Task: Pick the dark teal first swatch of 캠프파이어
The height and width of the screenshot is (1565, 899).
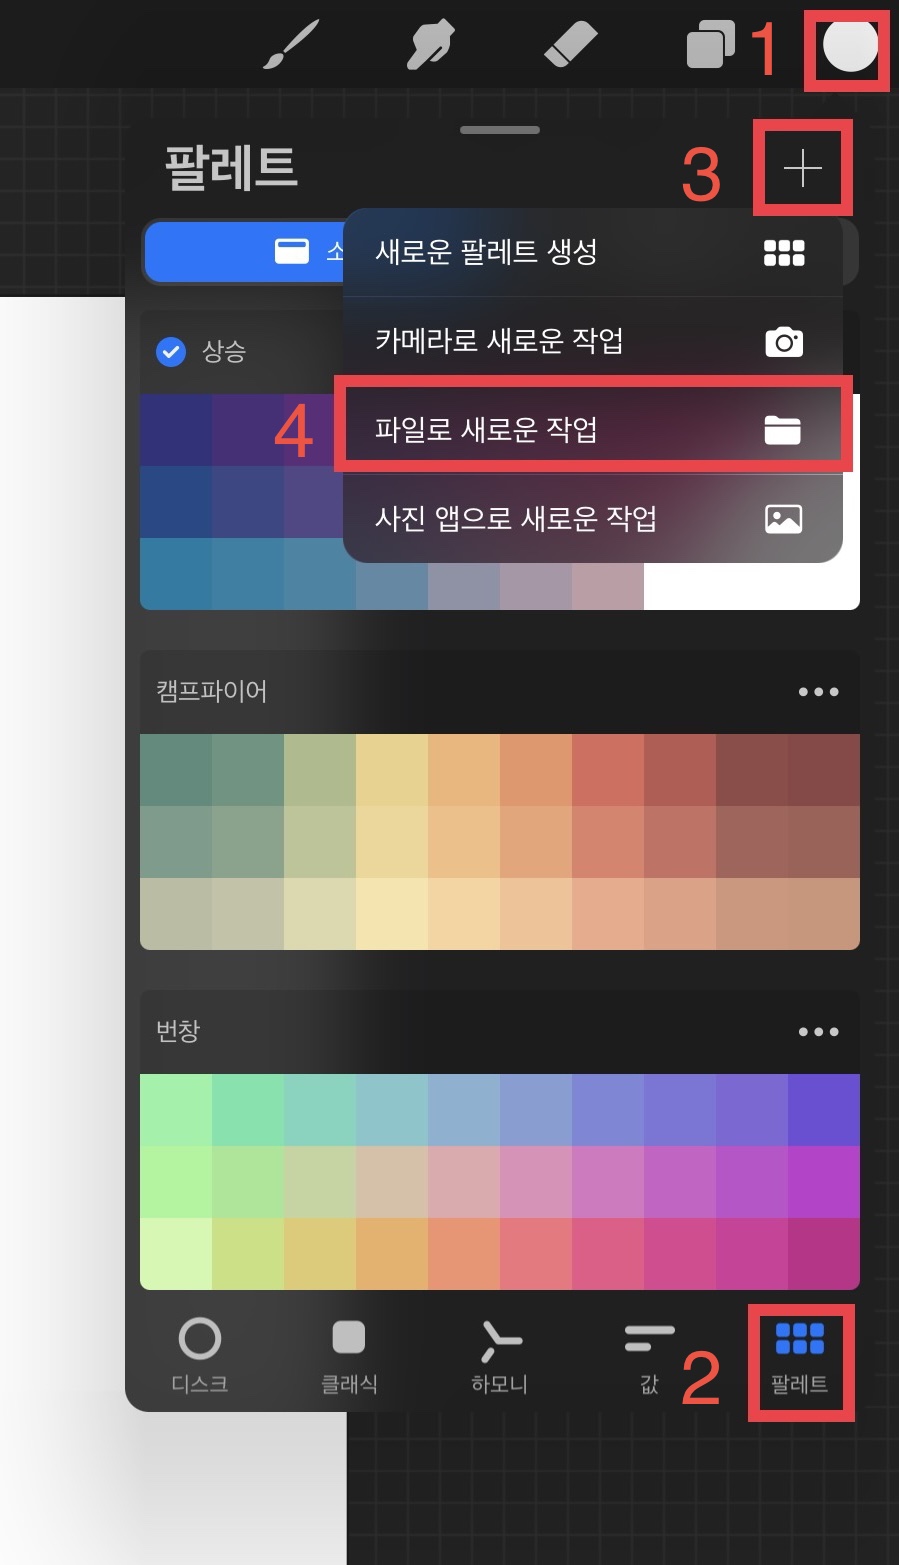Action: pos(176,770)
